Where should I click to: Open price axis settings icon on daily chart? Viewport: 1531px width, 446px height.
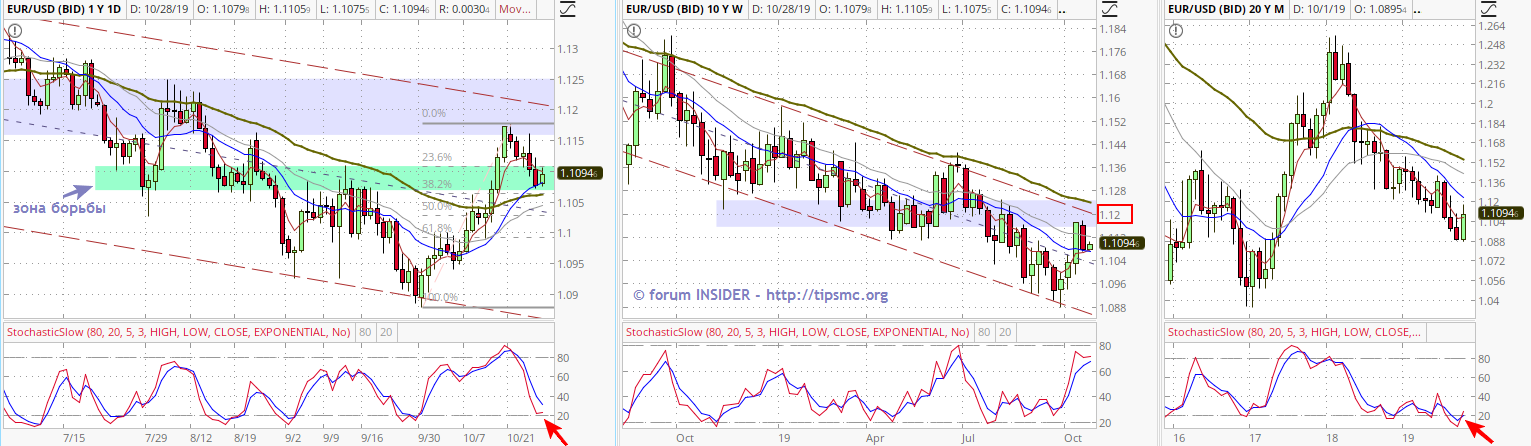pyautogui.click(x=568, y=10)
